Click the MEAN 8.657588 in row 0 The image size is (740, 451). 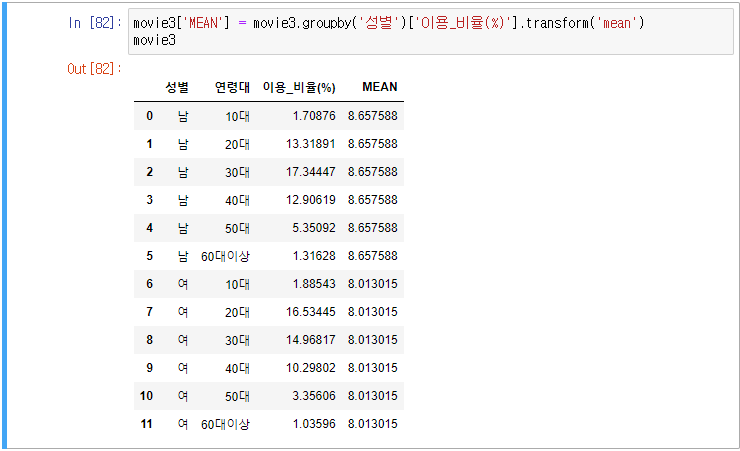point(373,116)
